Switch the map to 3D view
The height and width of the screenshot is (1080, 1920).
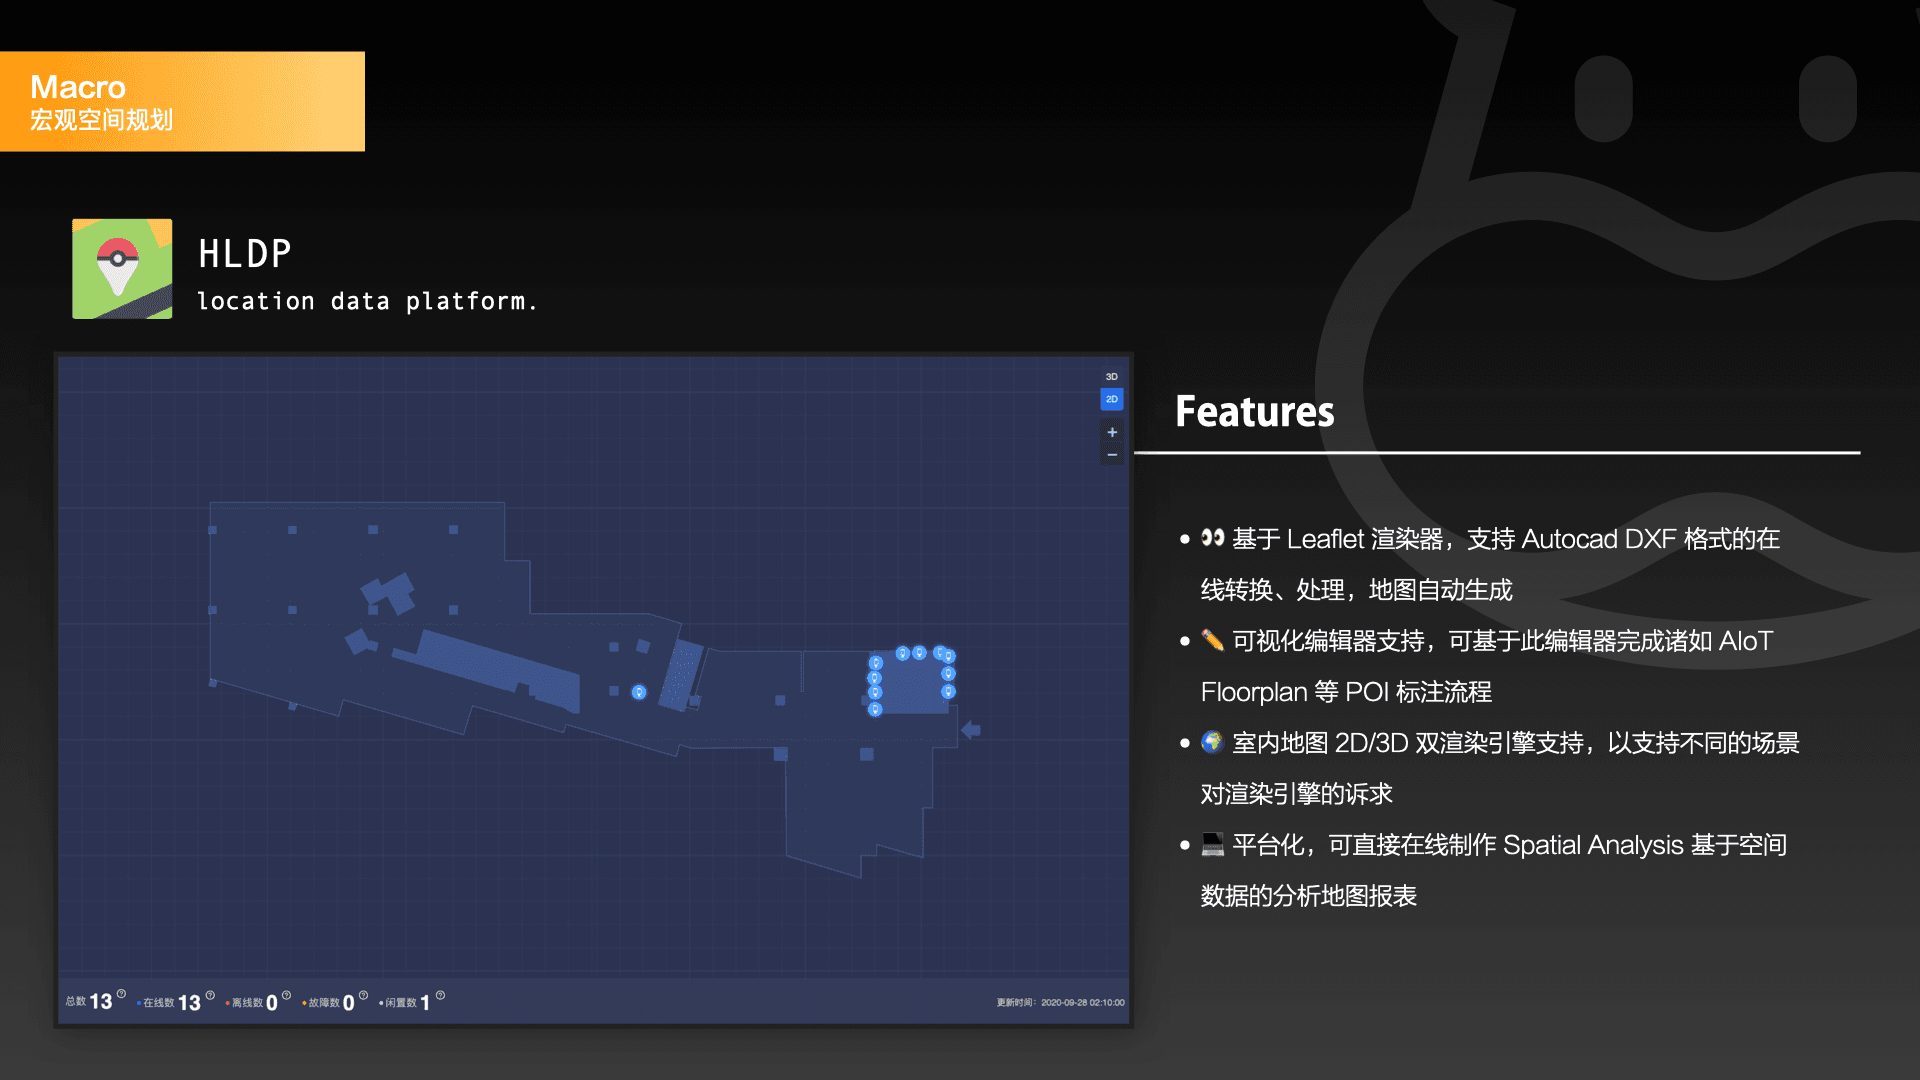pos(1111,377)
